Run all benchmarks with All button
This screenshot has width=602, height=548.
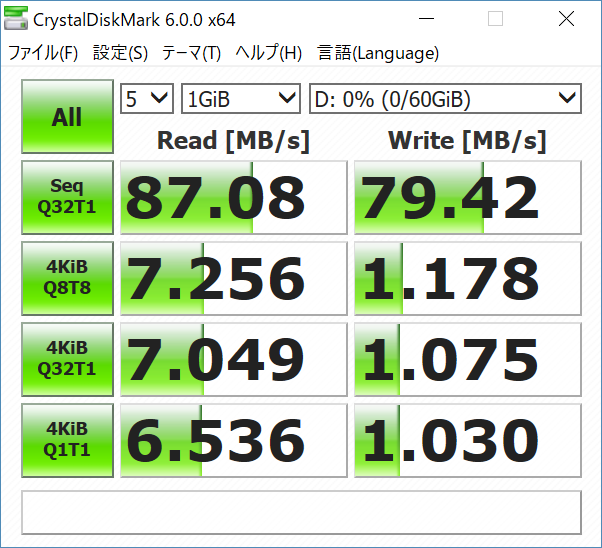pyautogui.click(x=67, y=117)
